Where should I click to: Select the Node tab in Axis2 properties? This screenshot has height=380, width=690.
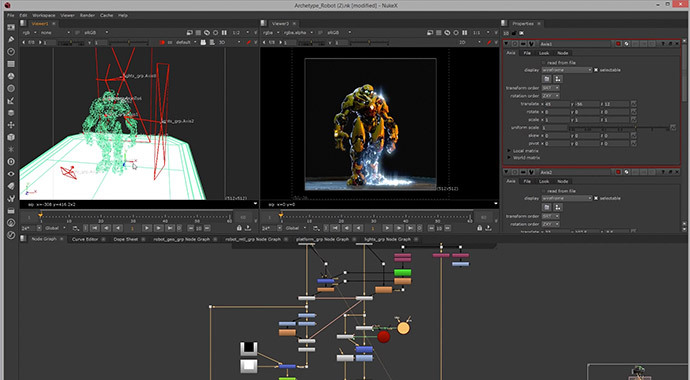point(562,181)
